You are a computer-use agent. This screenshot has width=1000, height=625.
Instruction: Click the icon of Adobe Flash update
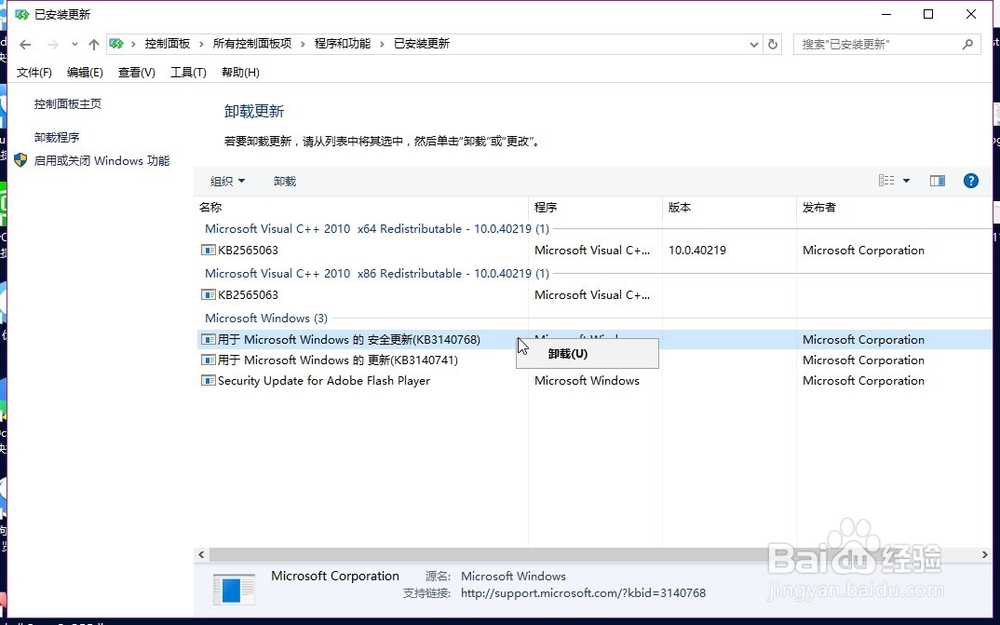208,381
